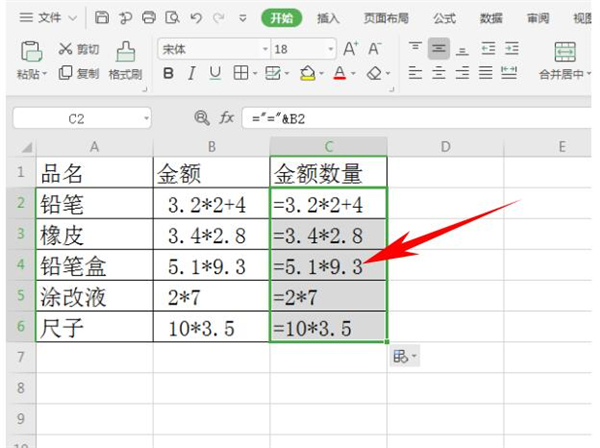Click the Save icon in quick toolbar
Screen dimensions: 600x448
(102, 18)
